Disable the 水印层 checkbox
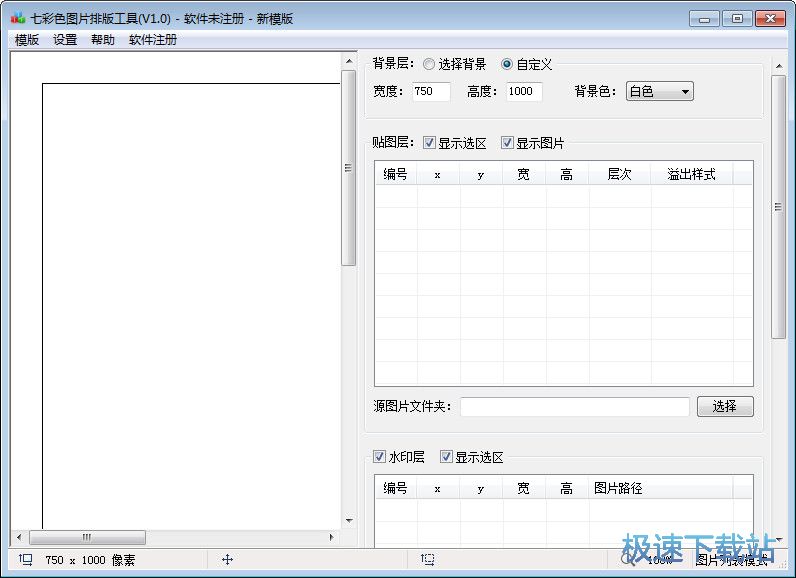This screenshot has height=578, width=796. tap(379, 457)
